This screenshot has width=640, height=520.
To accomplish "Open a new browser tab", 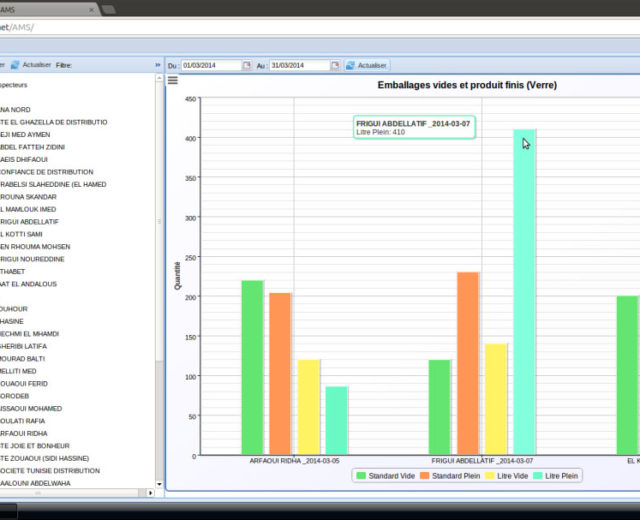I will [x=108, y=8].
